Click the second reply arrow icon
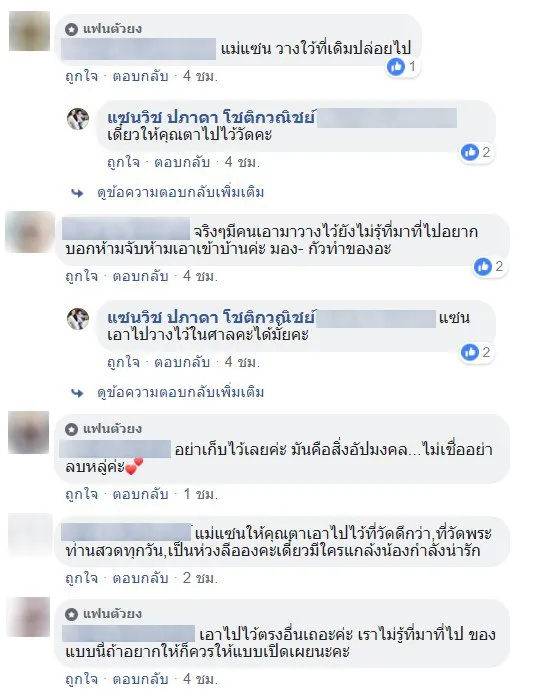Image resolution: width=534 pixels, height=698 pixels. coord(77,393)
